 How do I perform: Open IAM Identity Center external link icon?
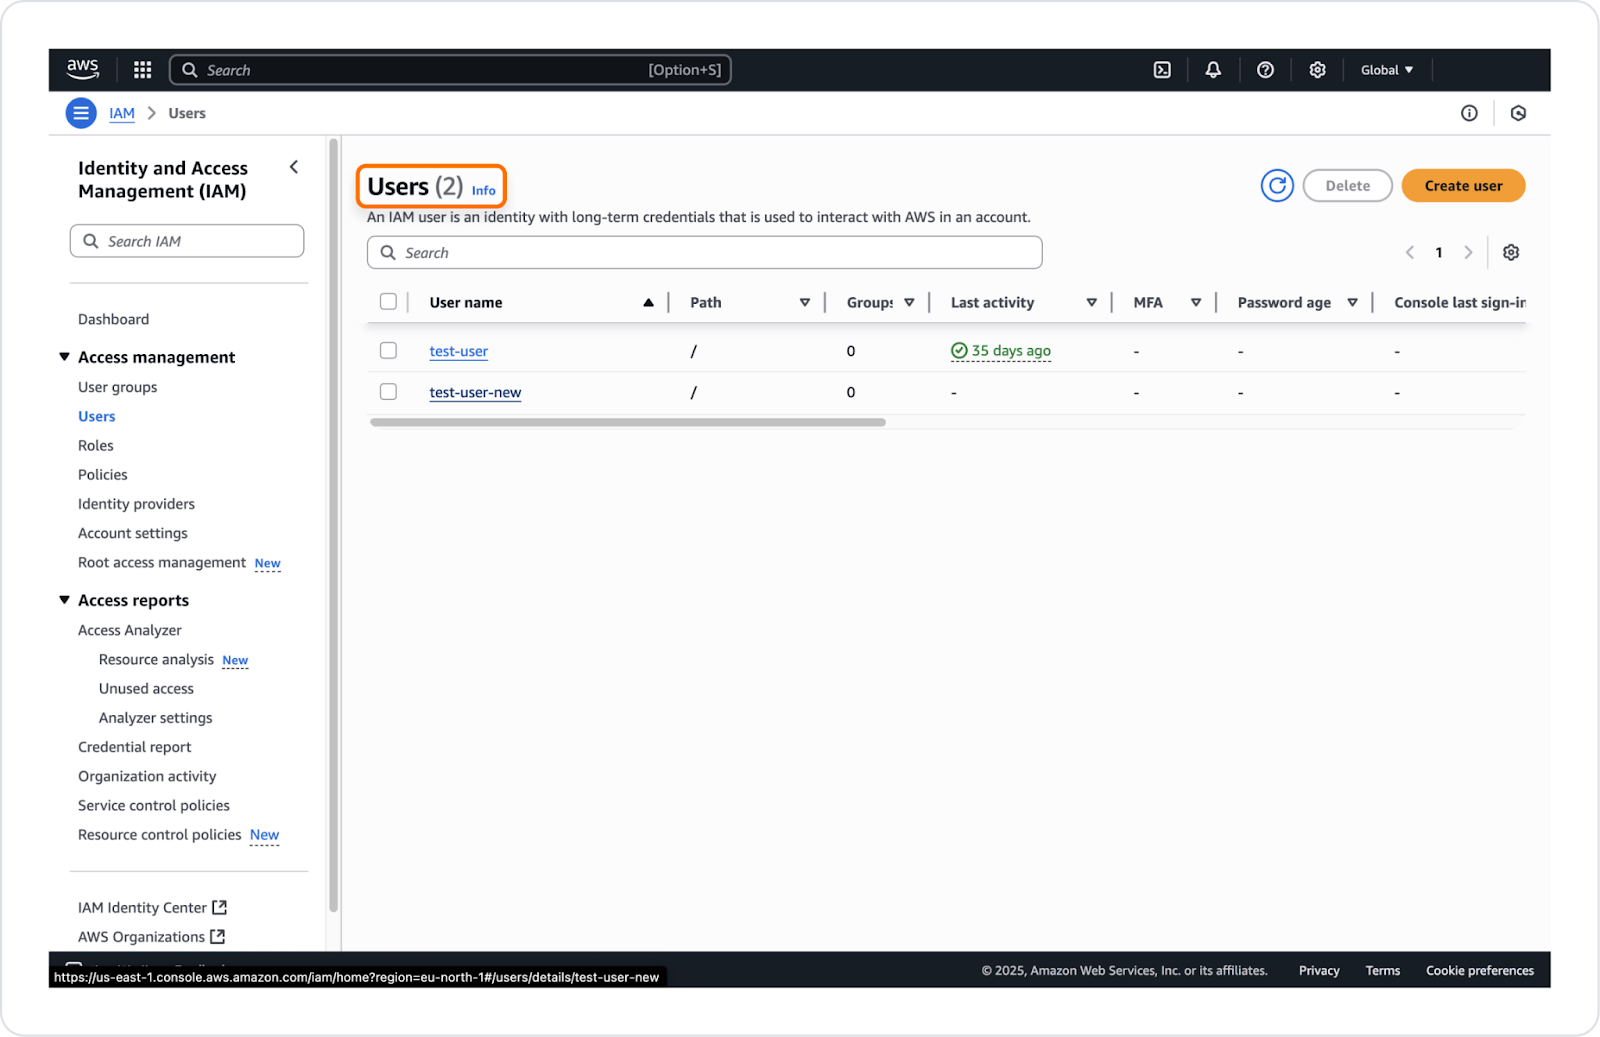point(220,907)
